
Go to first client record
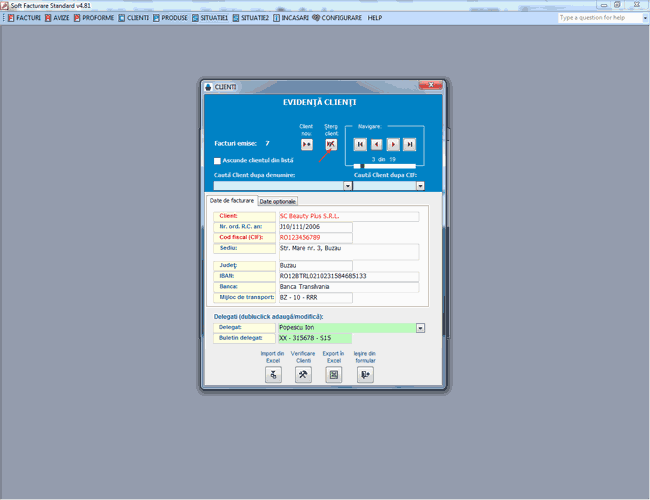(360, 145)
